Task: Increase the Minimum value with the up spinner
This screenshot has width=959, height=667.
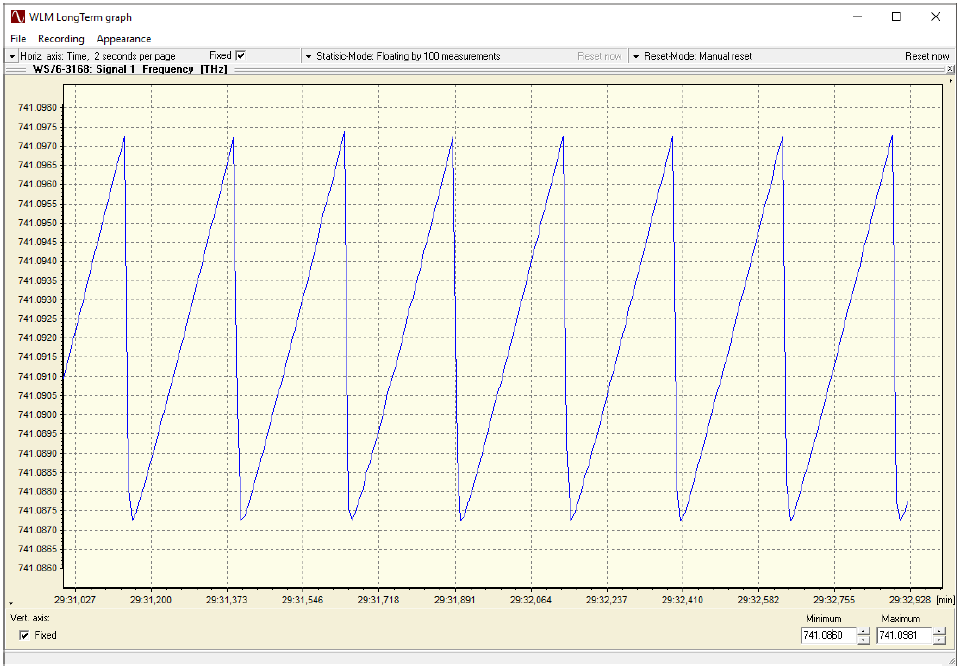Action: point(863,632)
